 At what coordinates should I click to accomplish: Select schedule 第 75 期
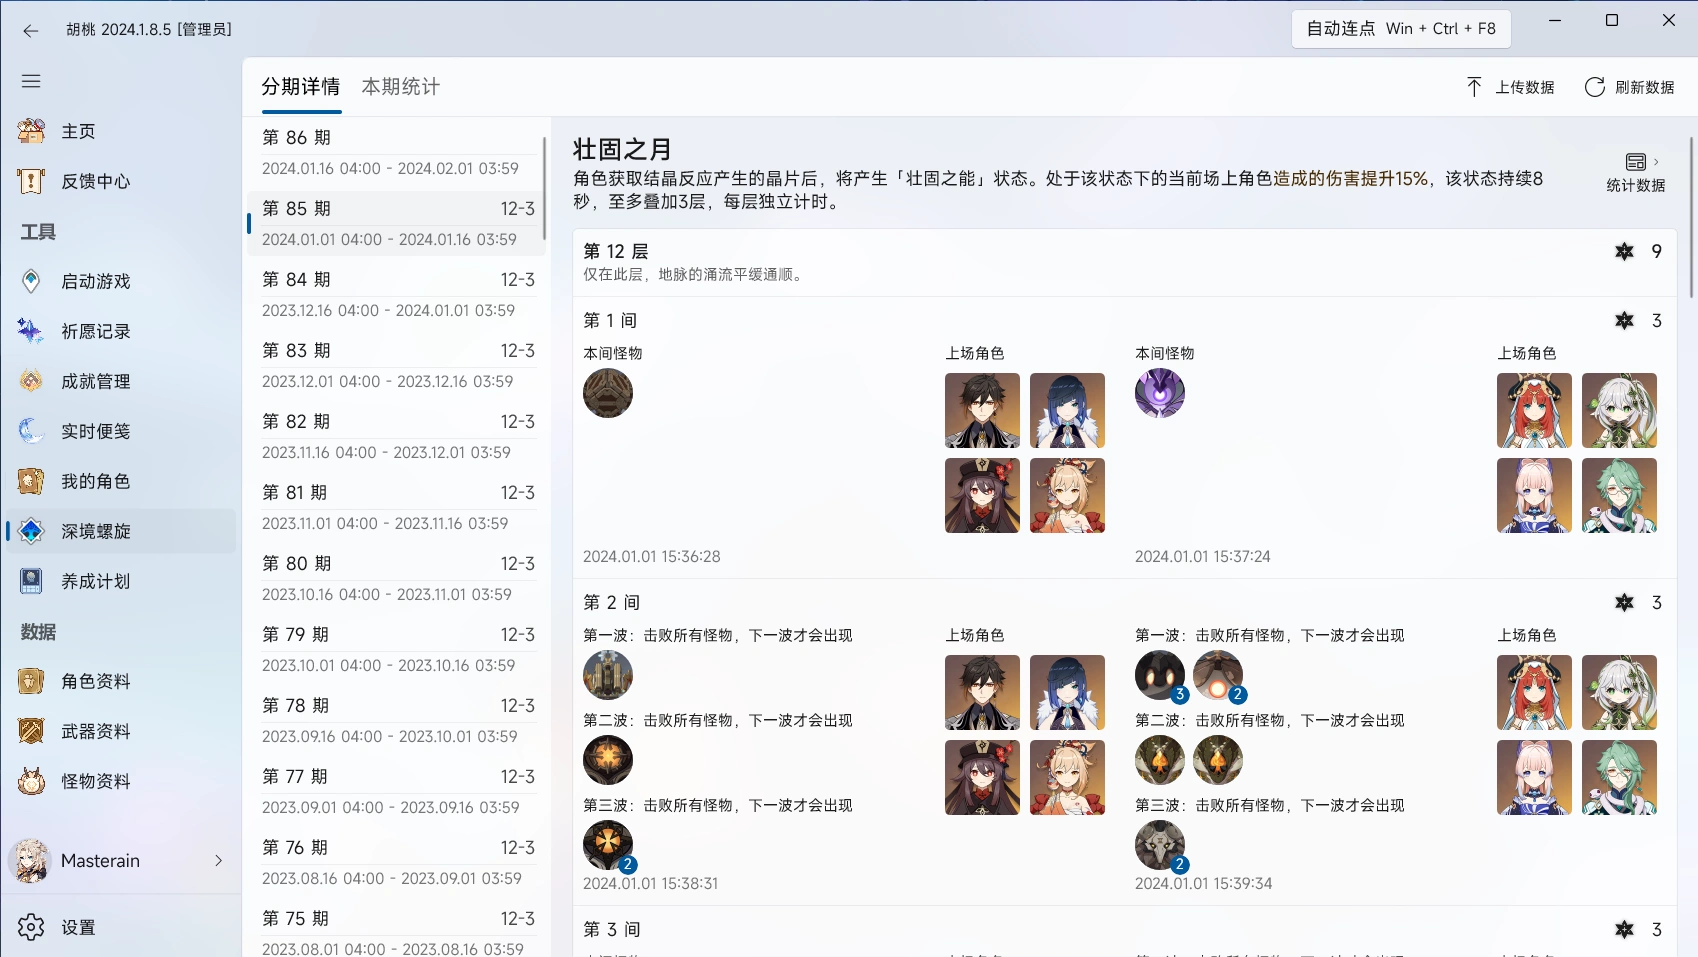(x=396, y=930)
